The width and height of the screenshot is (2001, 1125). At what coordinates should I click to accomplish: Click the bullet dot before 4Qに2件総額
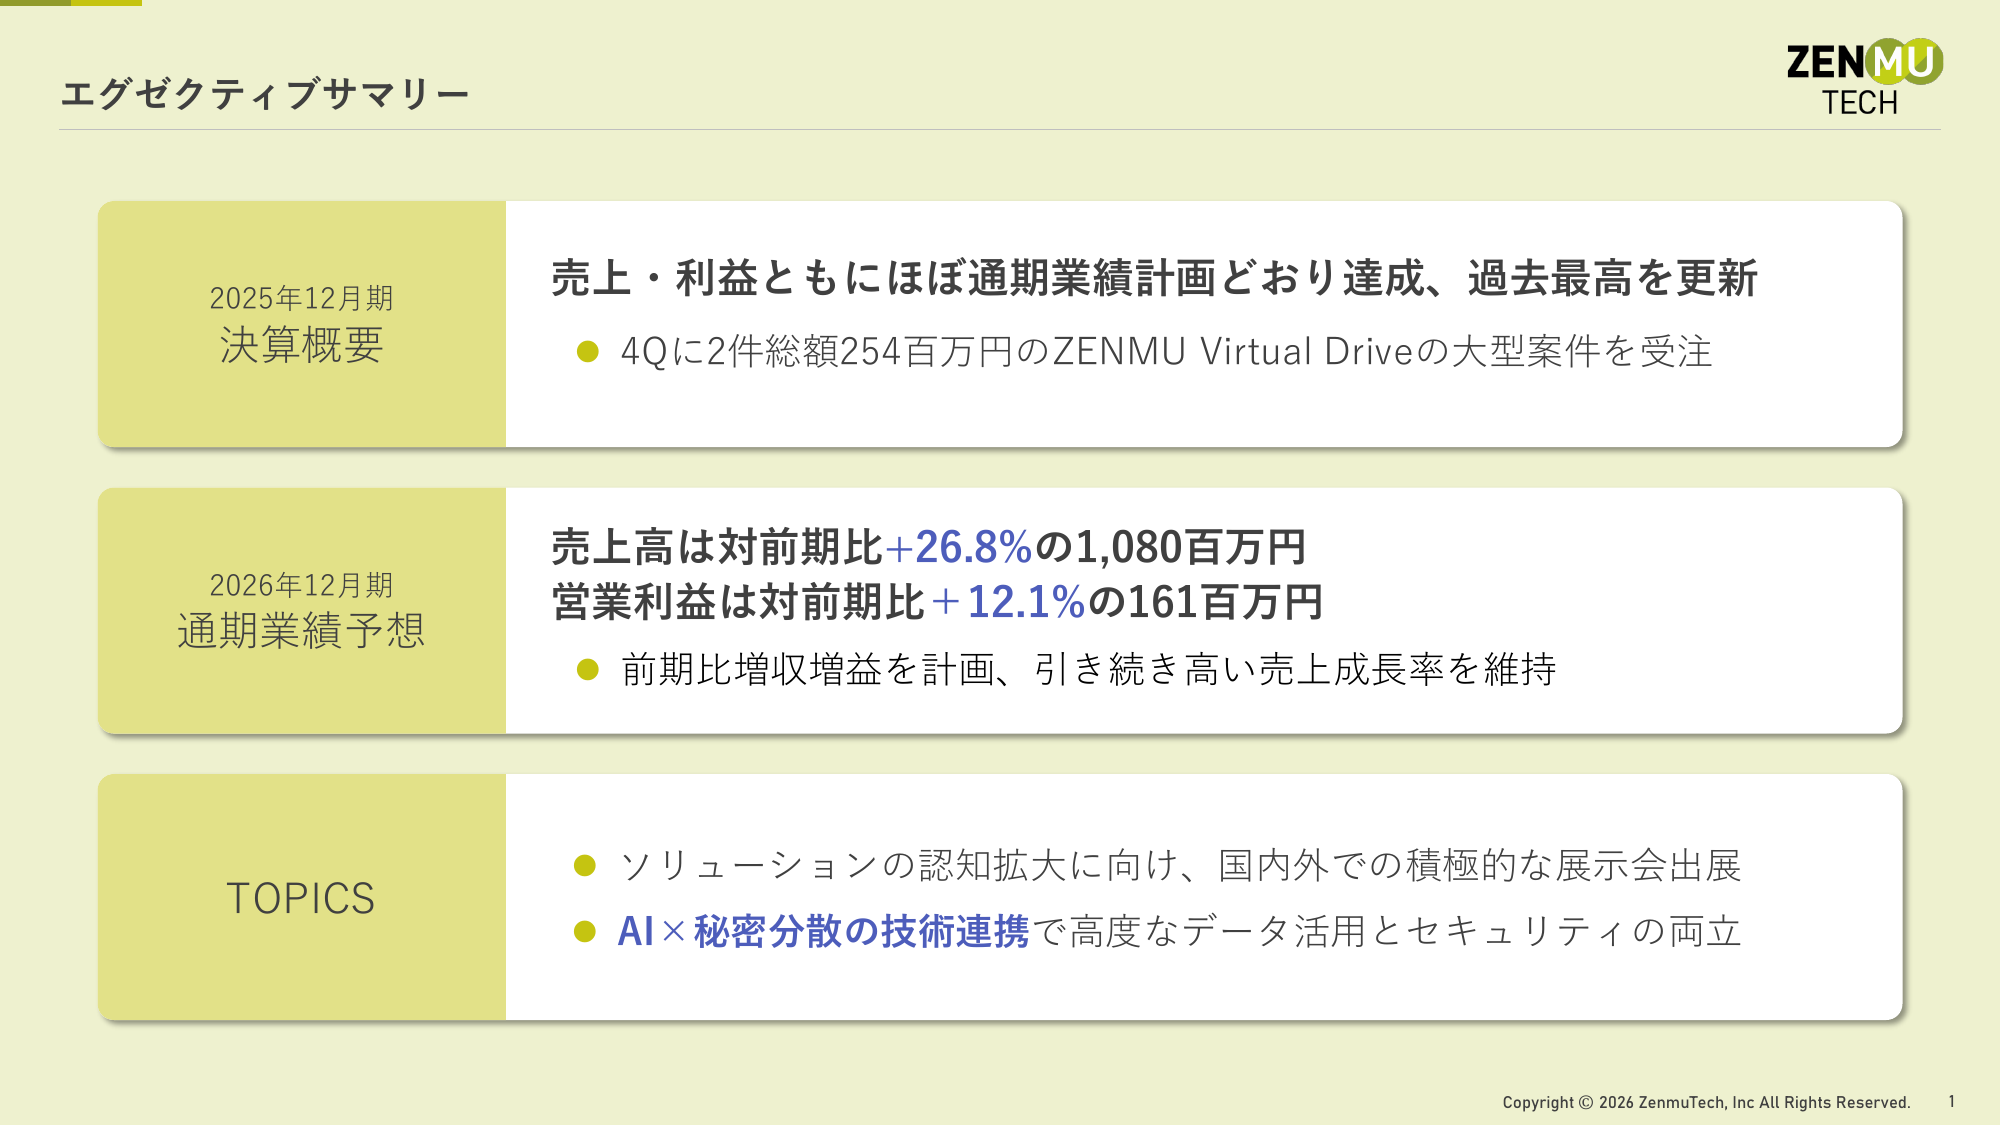click(588, 352)
